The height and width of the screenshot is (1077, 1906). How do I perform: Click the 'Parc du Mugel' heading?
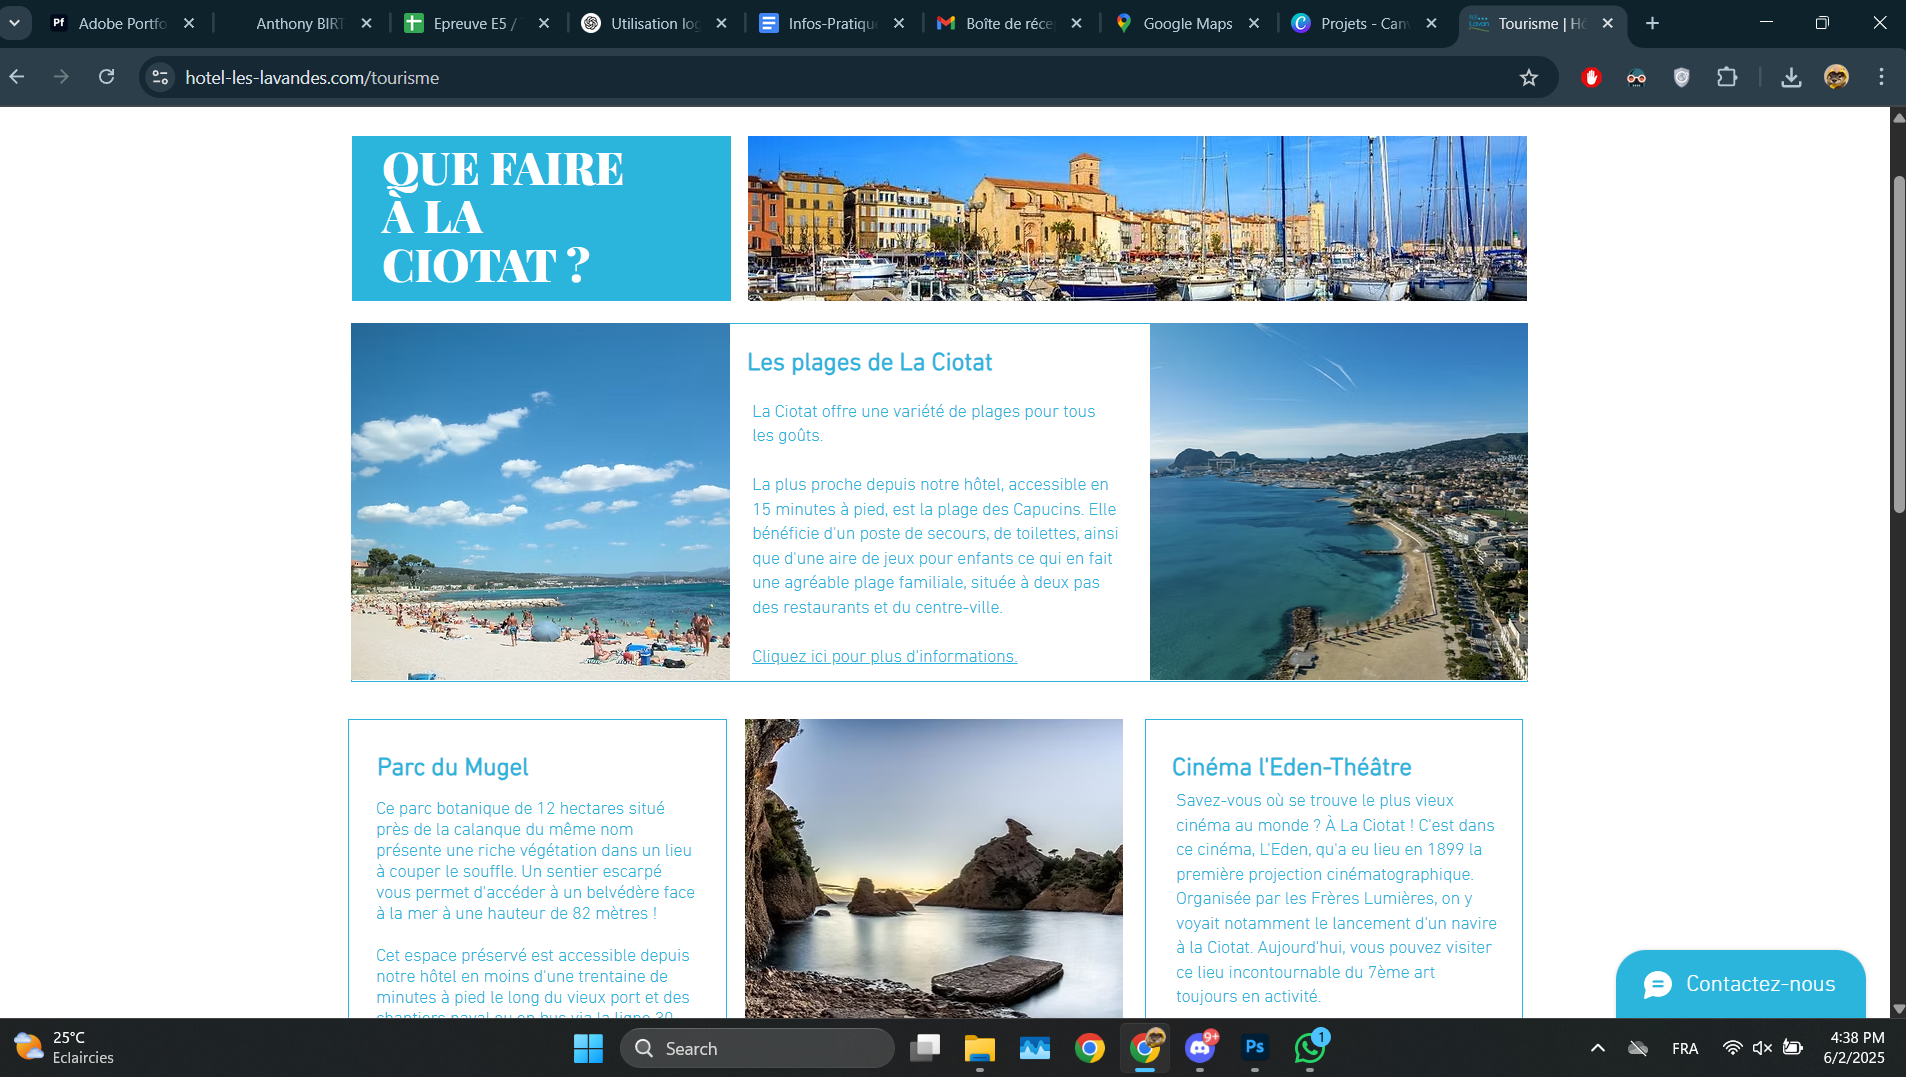[452, 767]
